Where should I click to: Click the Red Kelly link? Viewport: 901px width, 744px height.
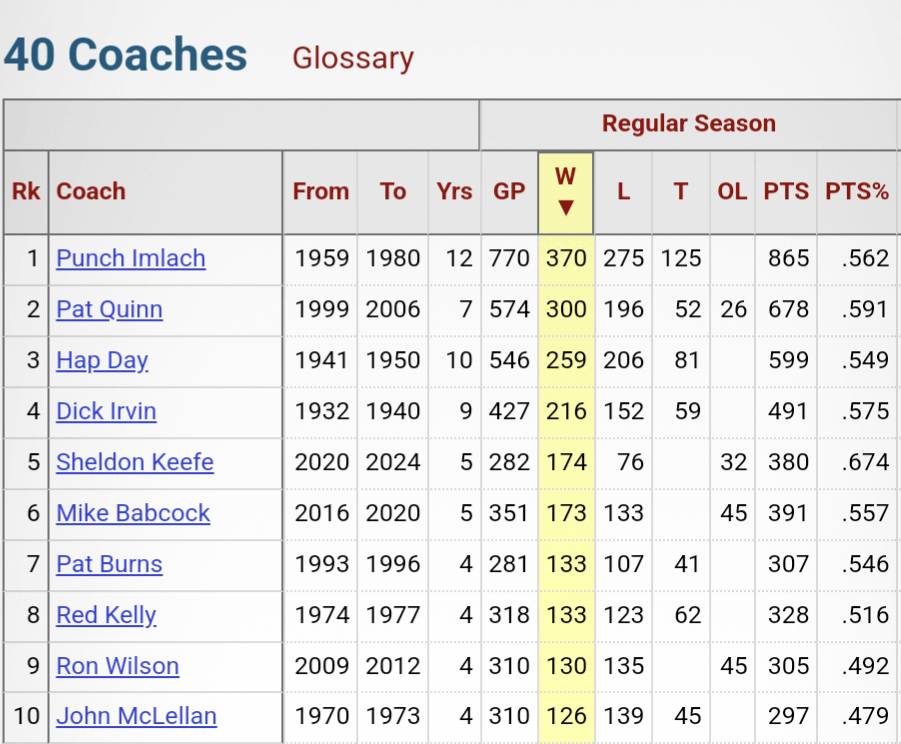(x=106, y=615)
